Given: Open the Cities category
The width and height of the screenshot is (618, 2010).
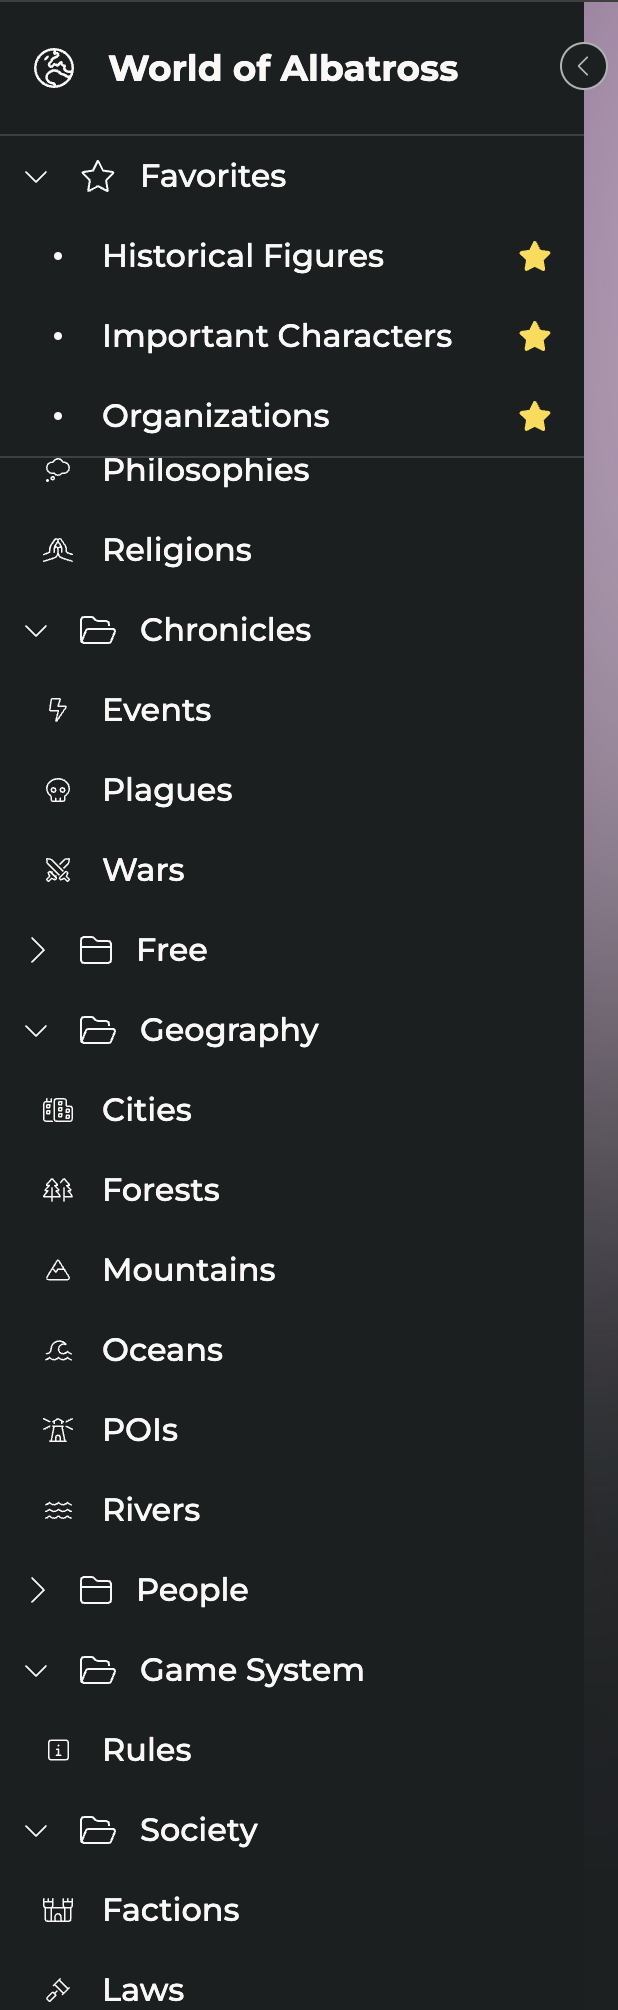Looking at the screenshot, I should pos(146,1110).
